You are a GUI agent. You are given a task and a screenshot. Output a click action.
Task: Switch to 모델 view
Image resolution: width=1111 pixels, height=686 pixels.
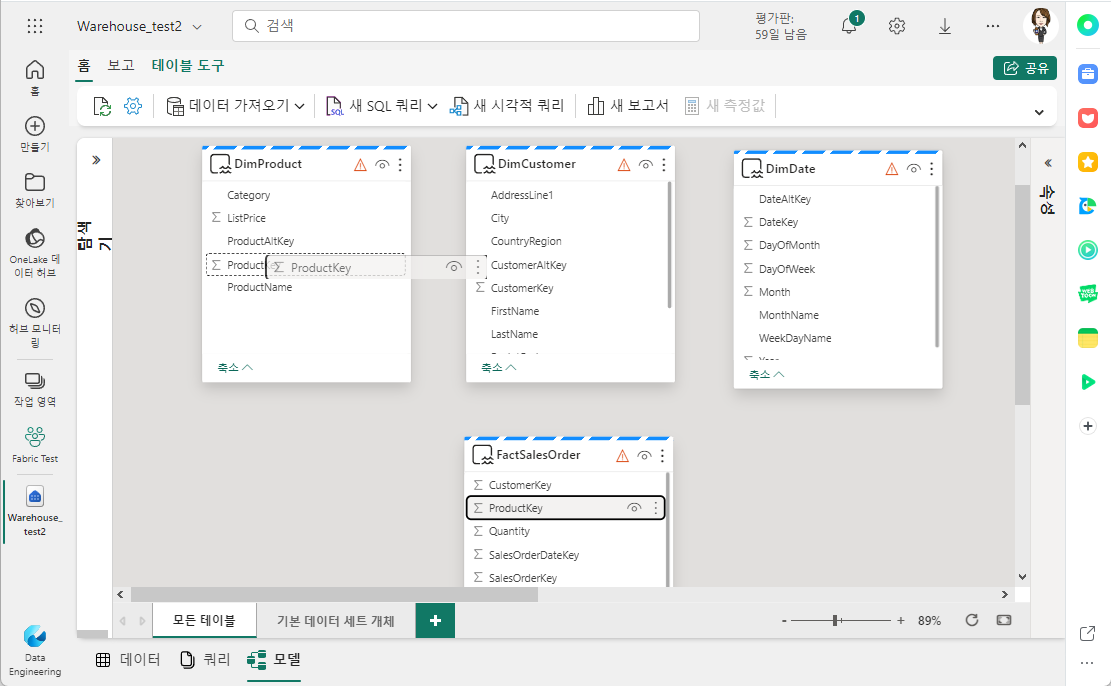click(274, 660)
